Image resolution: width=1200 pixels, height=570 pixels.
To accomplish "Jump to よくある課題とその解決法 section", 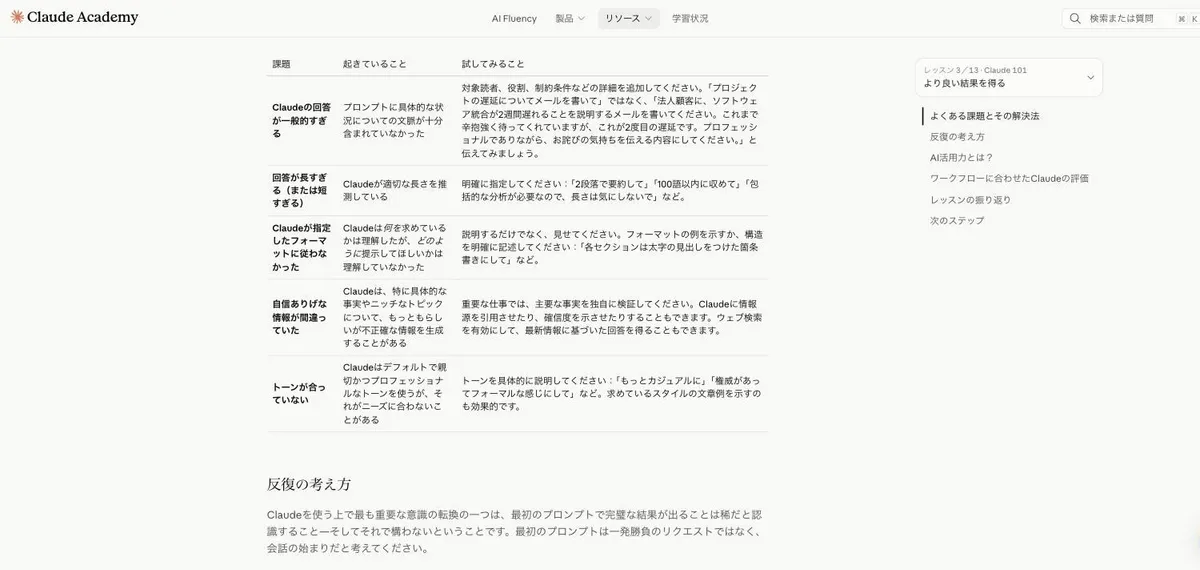I will [x=984, y=116].
